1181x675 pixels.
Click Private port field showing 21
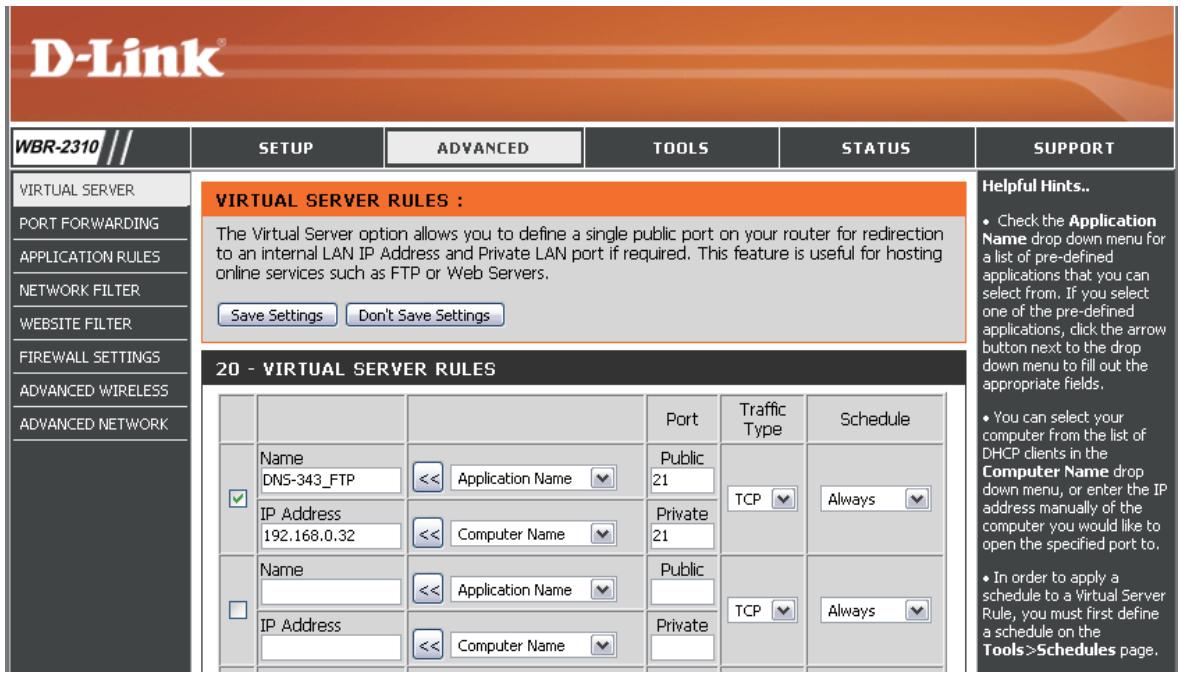coord(682,536)
